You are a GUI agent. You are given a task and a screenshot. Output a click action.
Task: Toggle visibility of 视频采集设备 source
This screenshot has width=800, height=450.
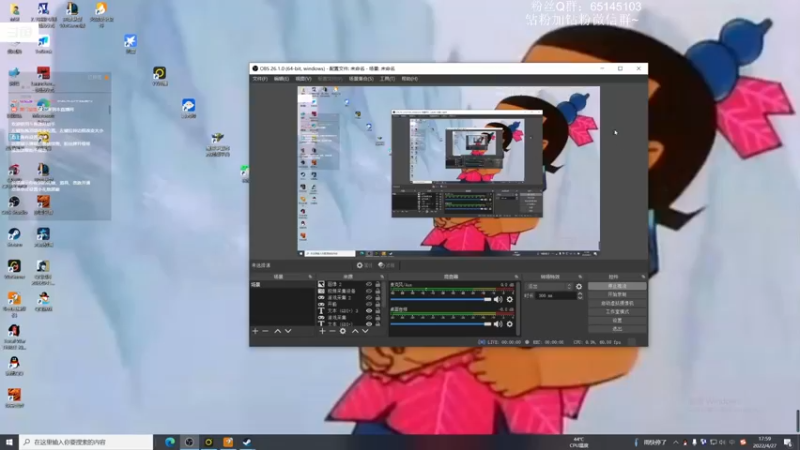(x=369, y=291)
